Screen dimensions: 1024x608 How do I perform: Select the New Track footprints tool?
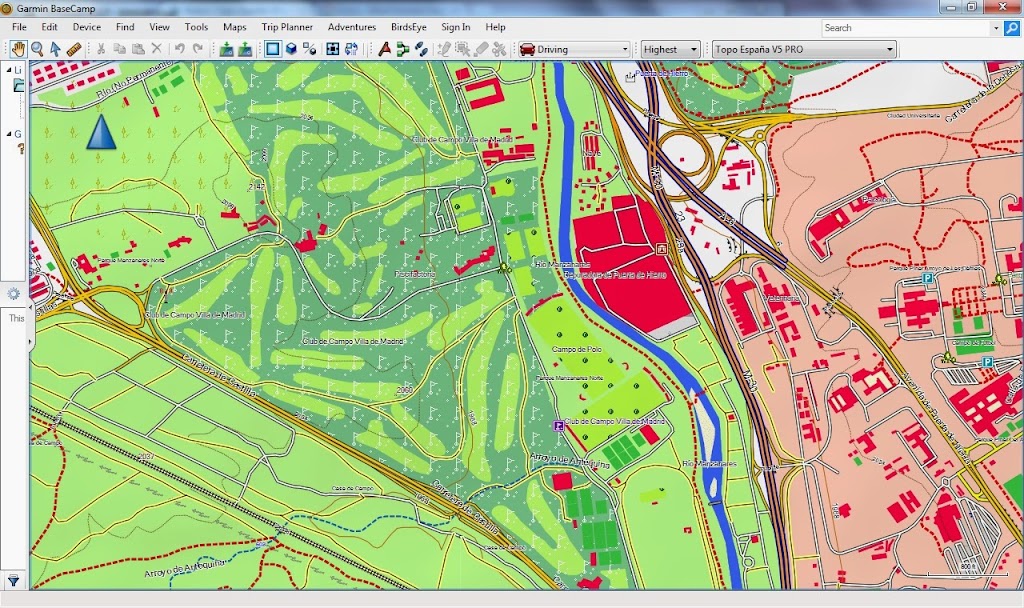pyautogui.click(x=421, y=49)
